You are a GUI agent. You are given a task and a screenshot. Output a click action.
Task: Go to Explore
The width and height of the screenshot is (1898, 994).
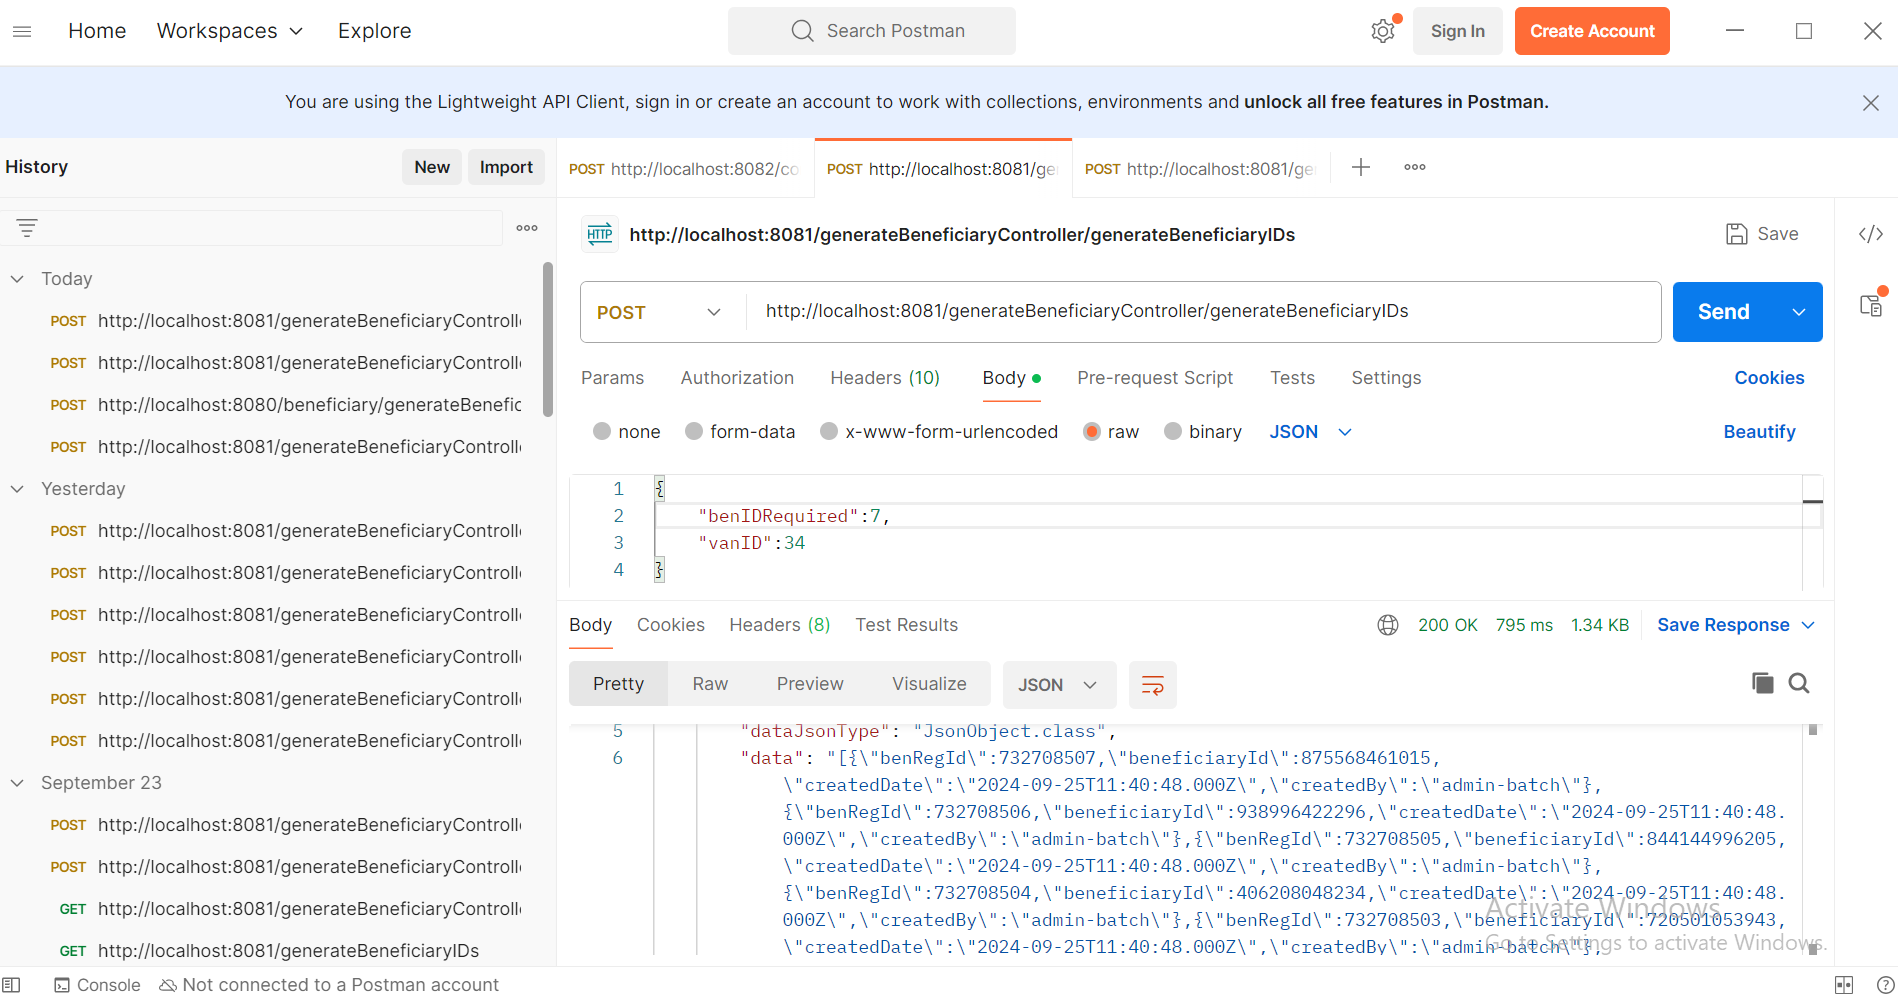[374, 31]
